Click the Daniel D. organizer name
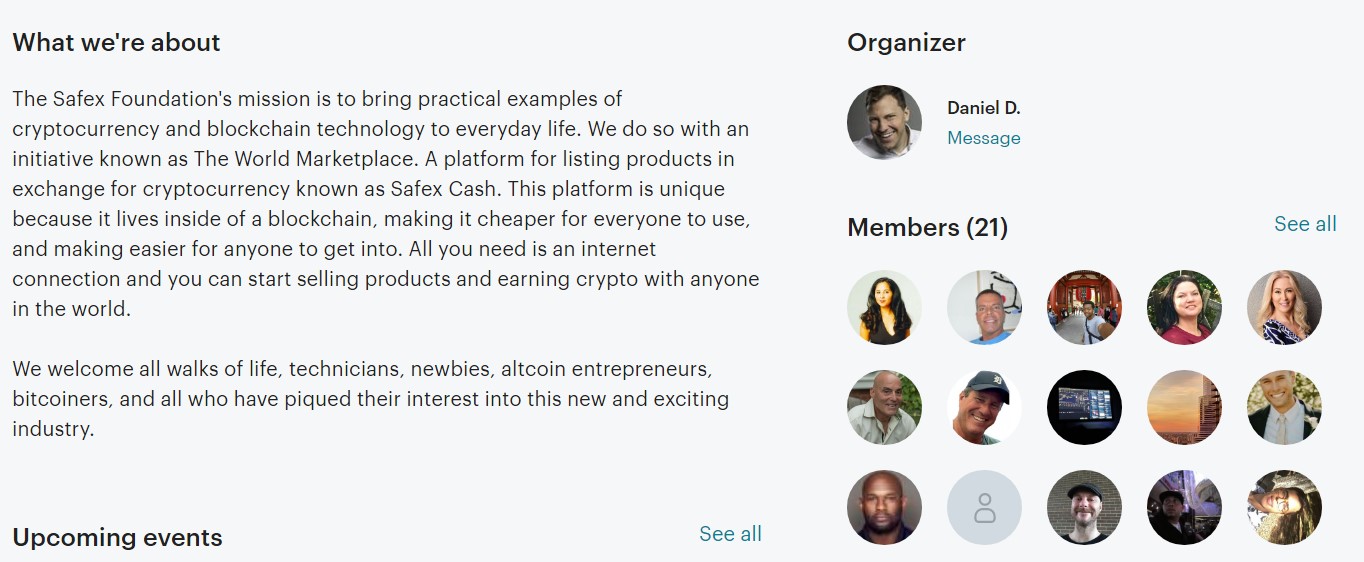 click(x=984, y=108)
